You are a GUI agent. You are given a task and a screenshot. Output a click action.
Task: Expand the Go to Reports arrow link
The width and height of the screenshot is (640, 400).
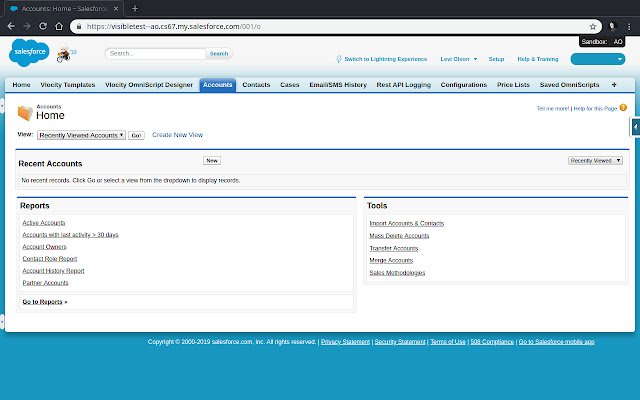tap(45, 302)
